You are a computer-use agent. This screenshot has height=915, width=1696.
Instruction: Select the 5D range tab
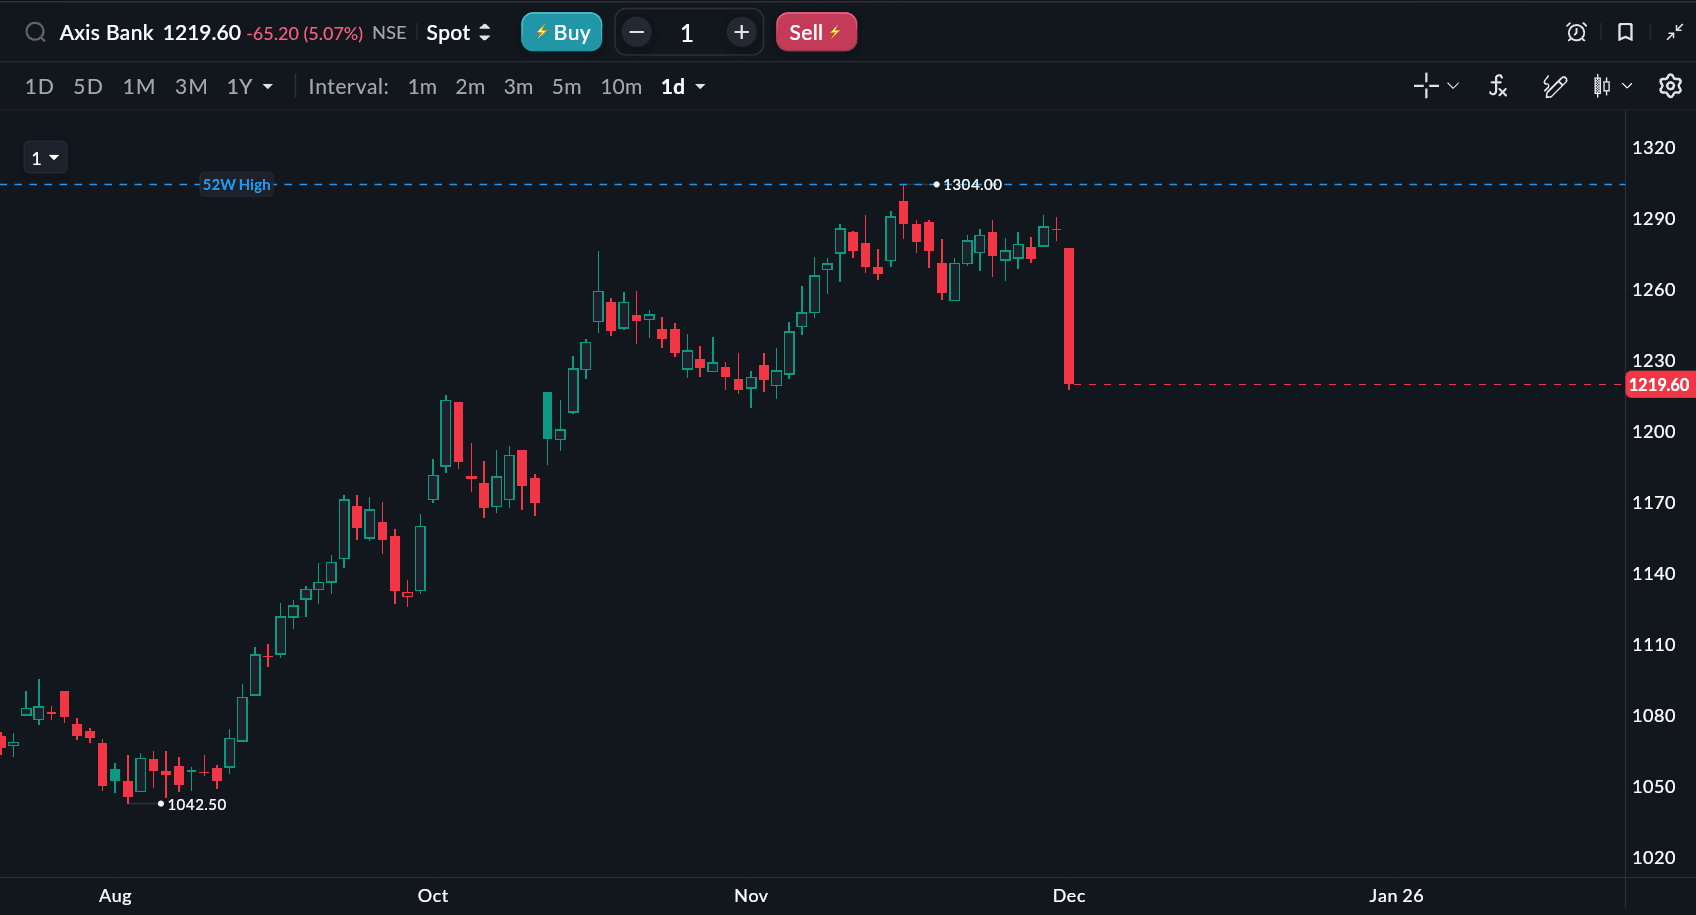coord(88,87)
